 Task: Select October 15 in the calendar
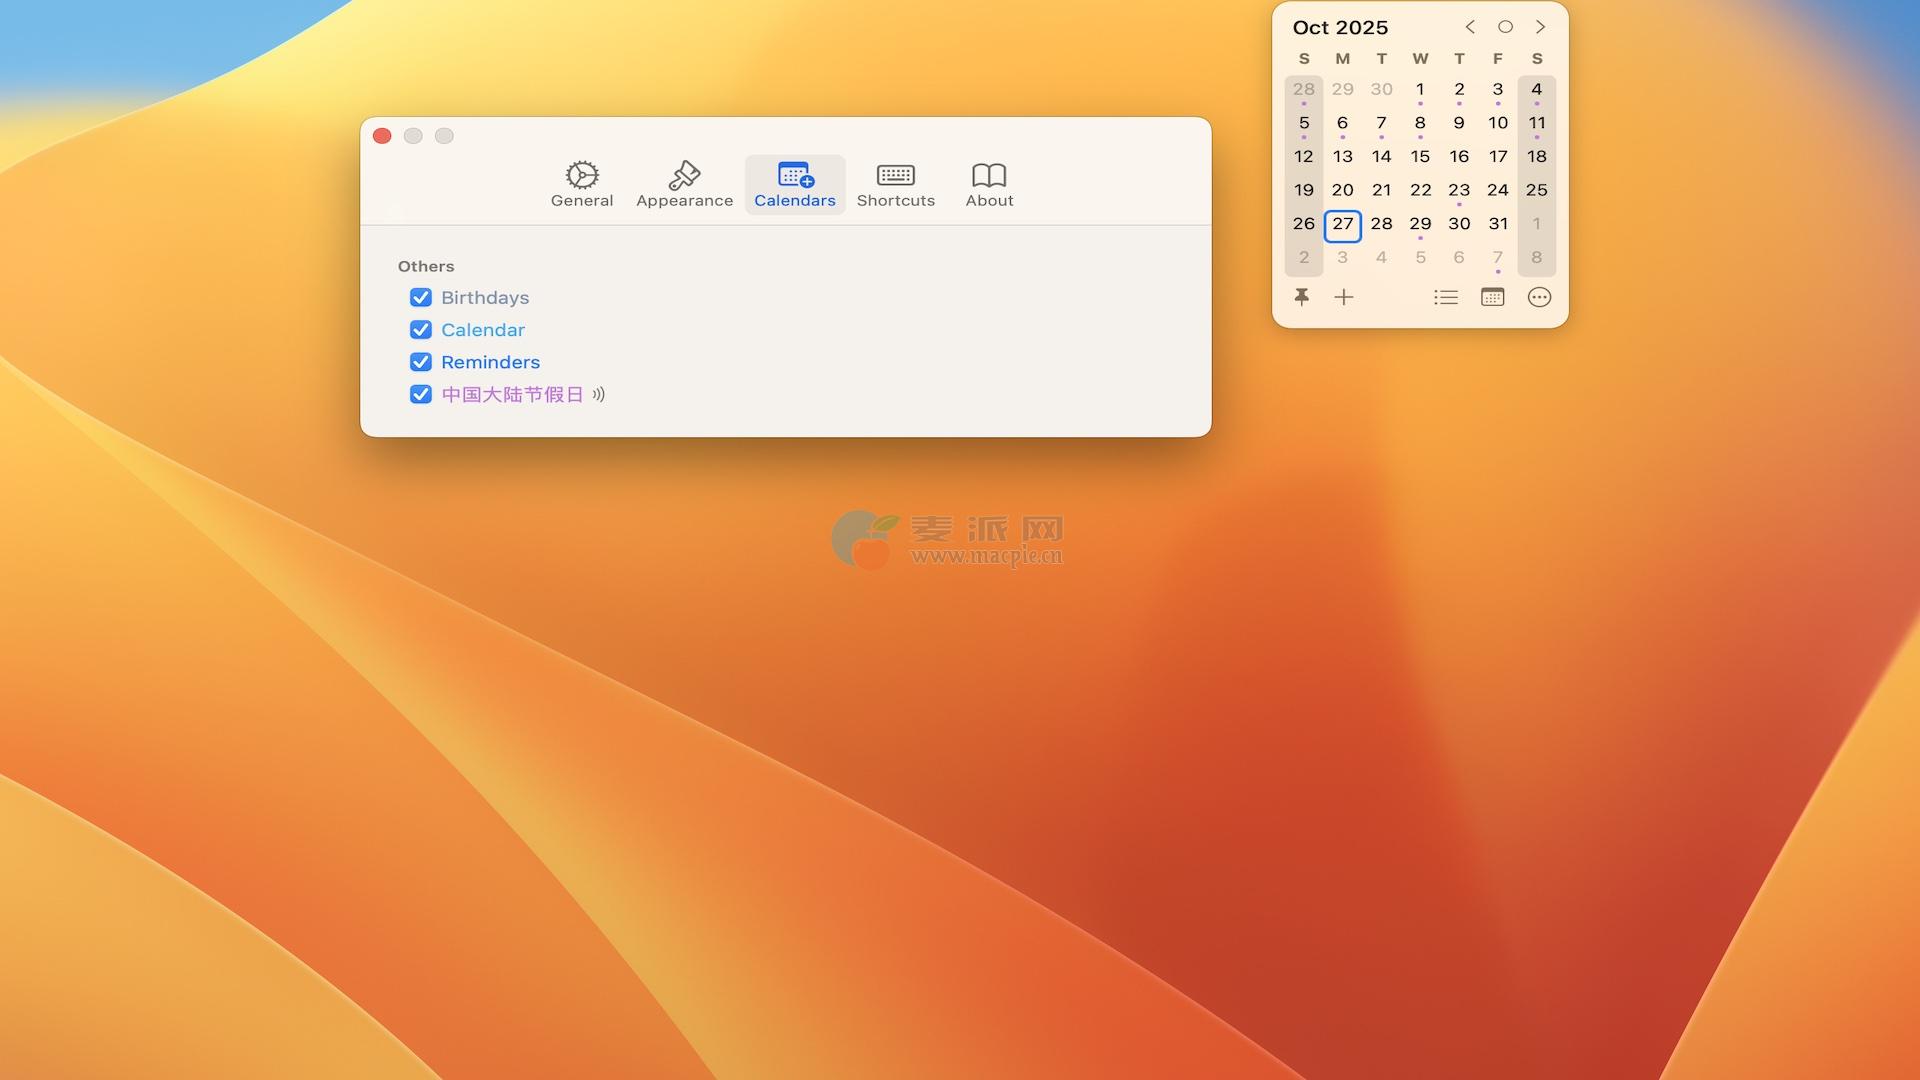1420,157
